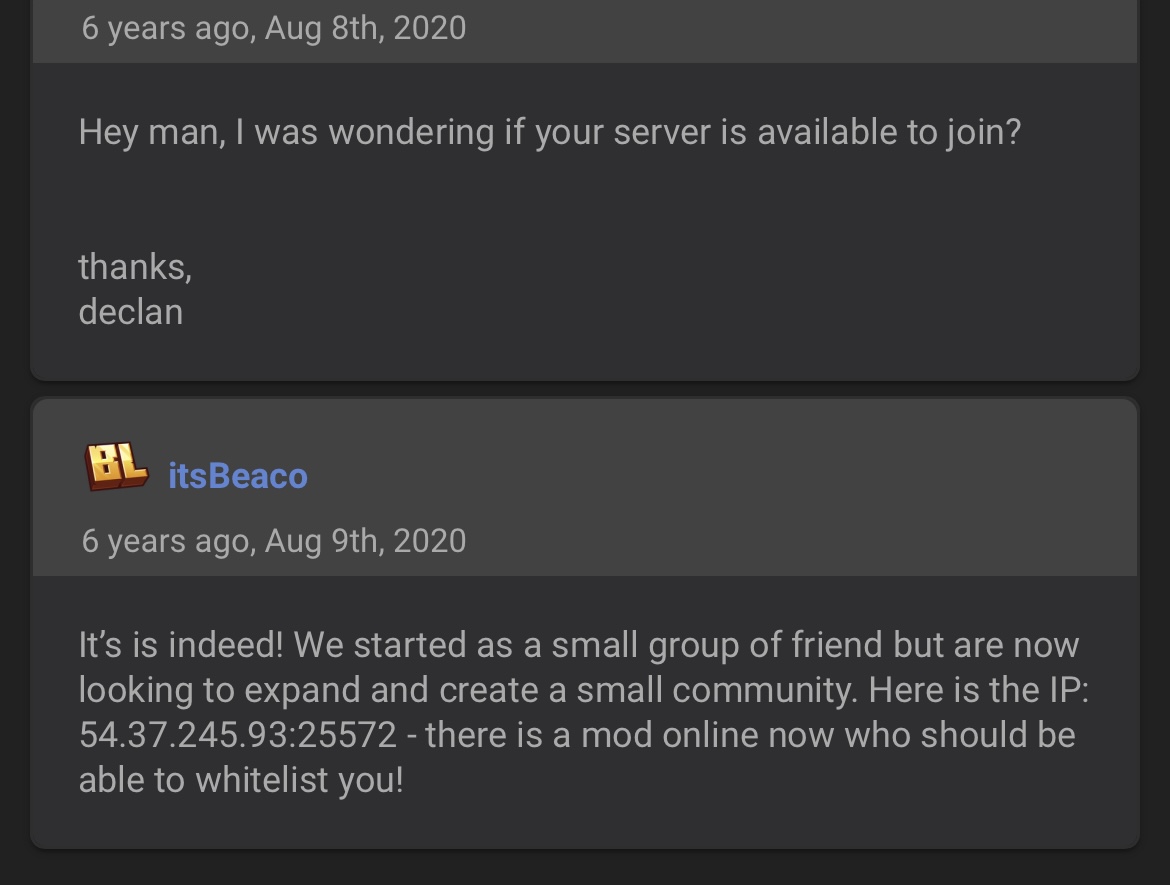Screen dimensions: 1170x885
Task: Click the server IP address 54.37.245.93:25572
Action: (237, 735)
